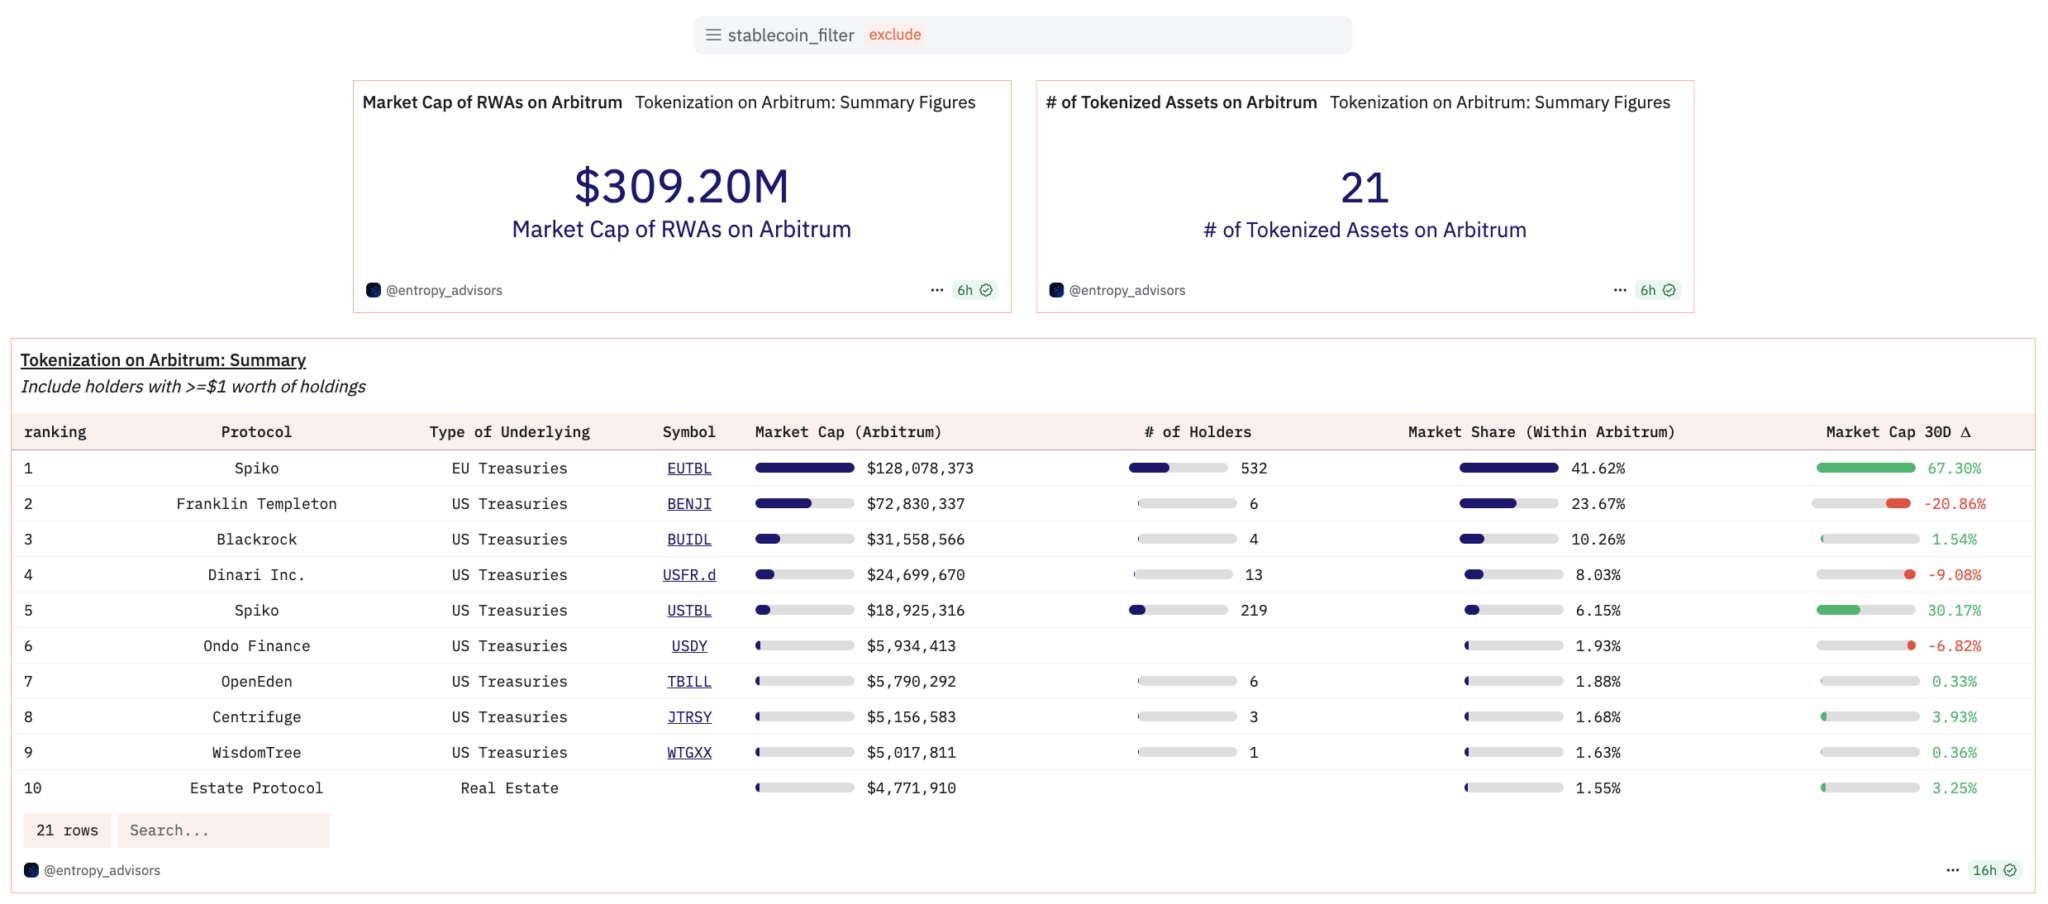Select the OpenEden protocol cell
Screen dimensions: 2048x904
256,681
